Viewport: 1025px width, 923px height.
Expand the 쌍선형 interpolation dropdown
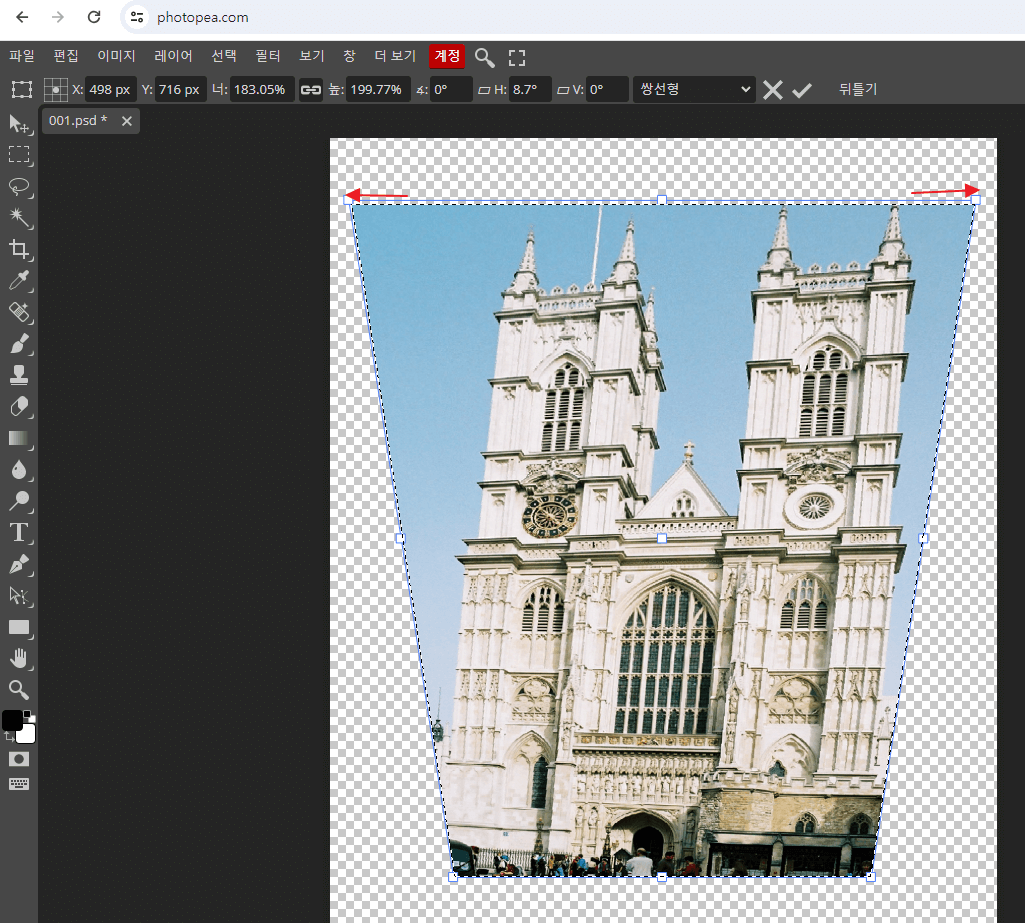(x=694, y=90)
